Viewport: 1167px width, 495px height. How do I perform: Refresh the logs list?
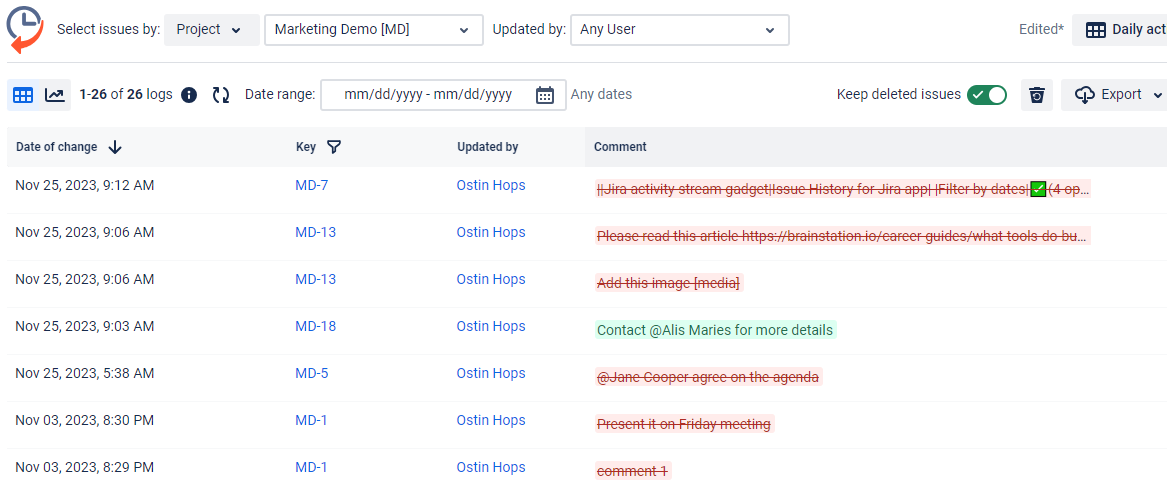[221, 95]
